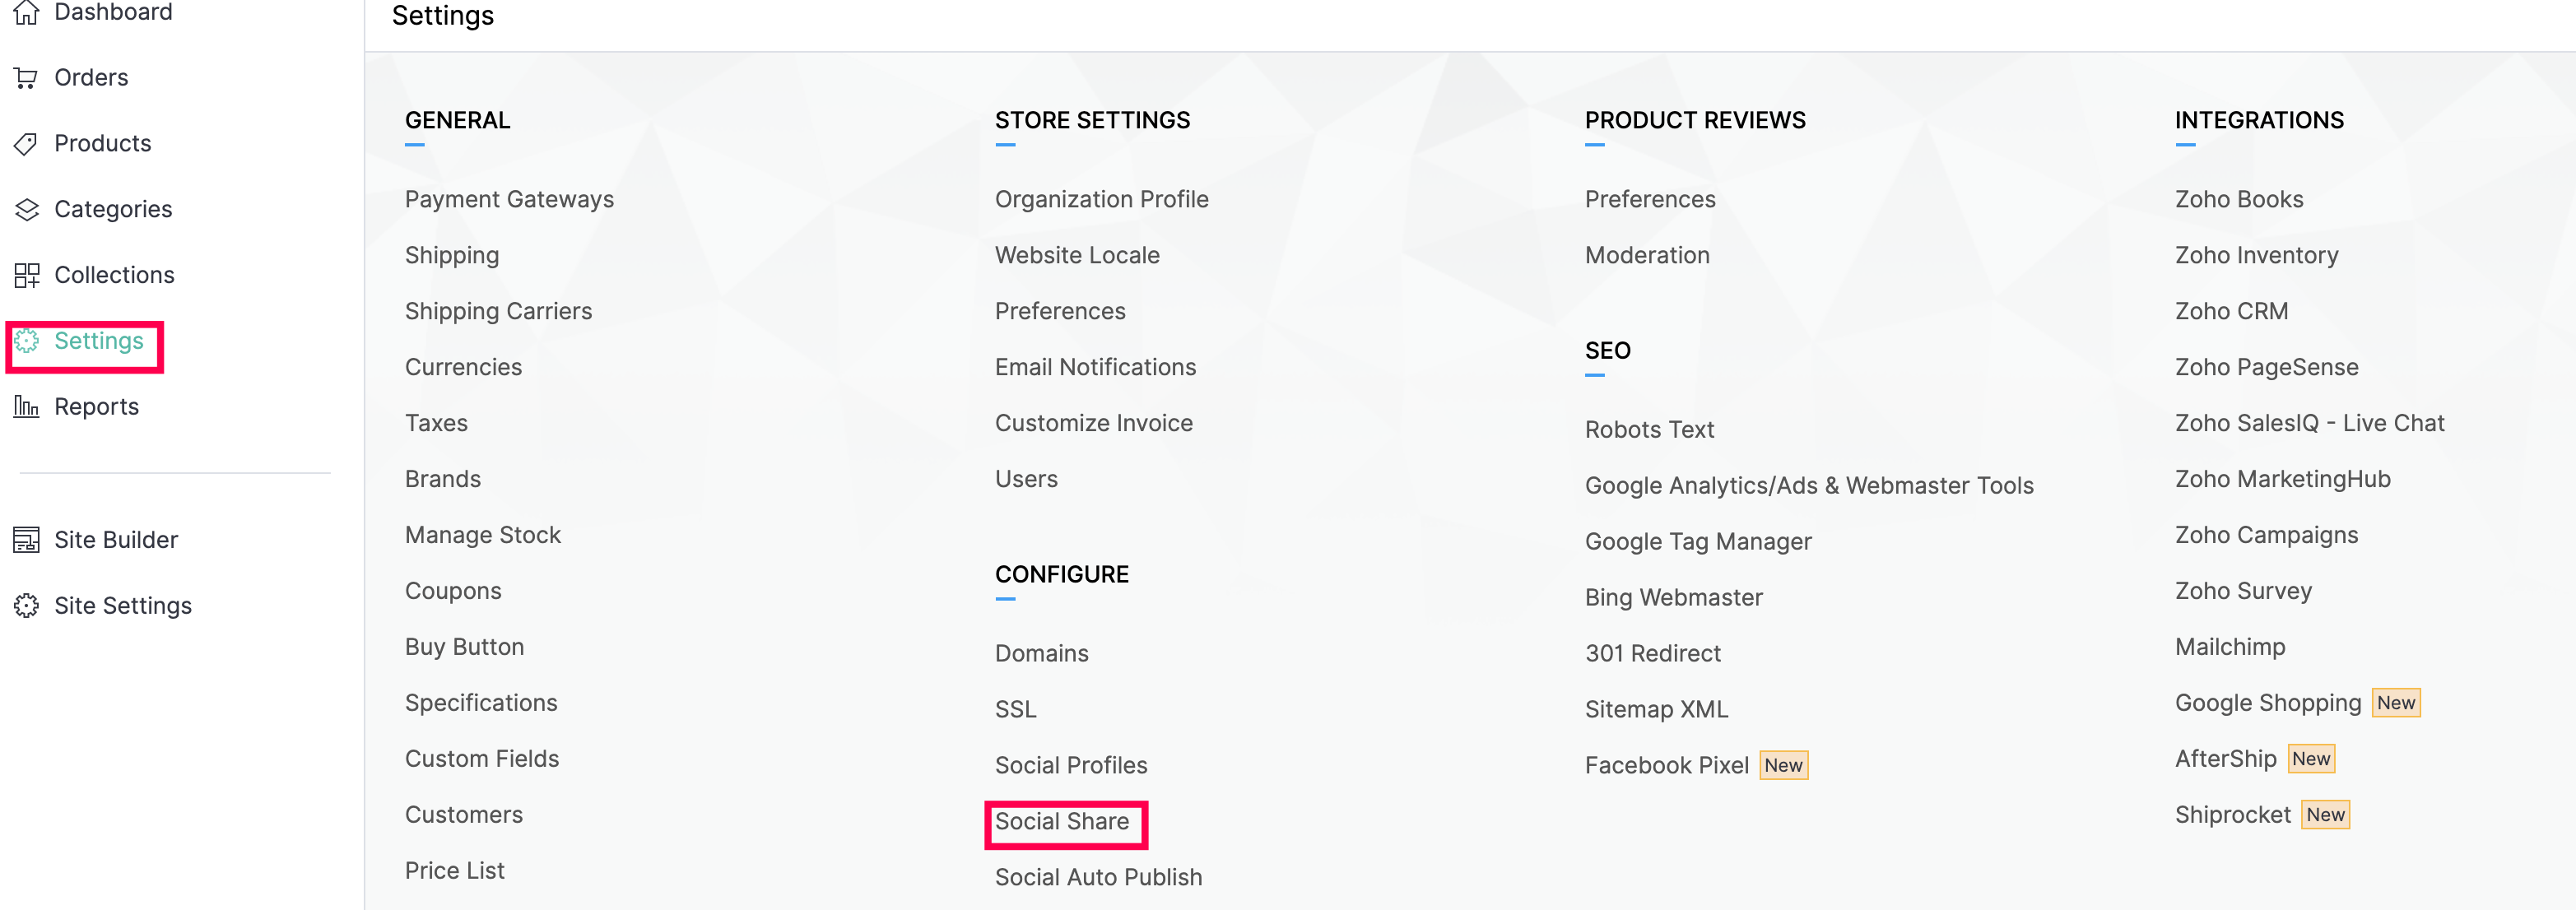Click the Site Settings gear icon

pyautogui.click(x=27, y=606)
